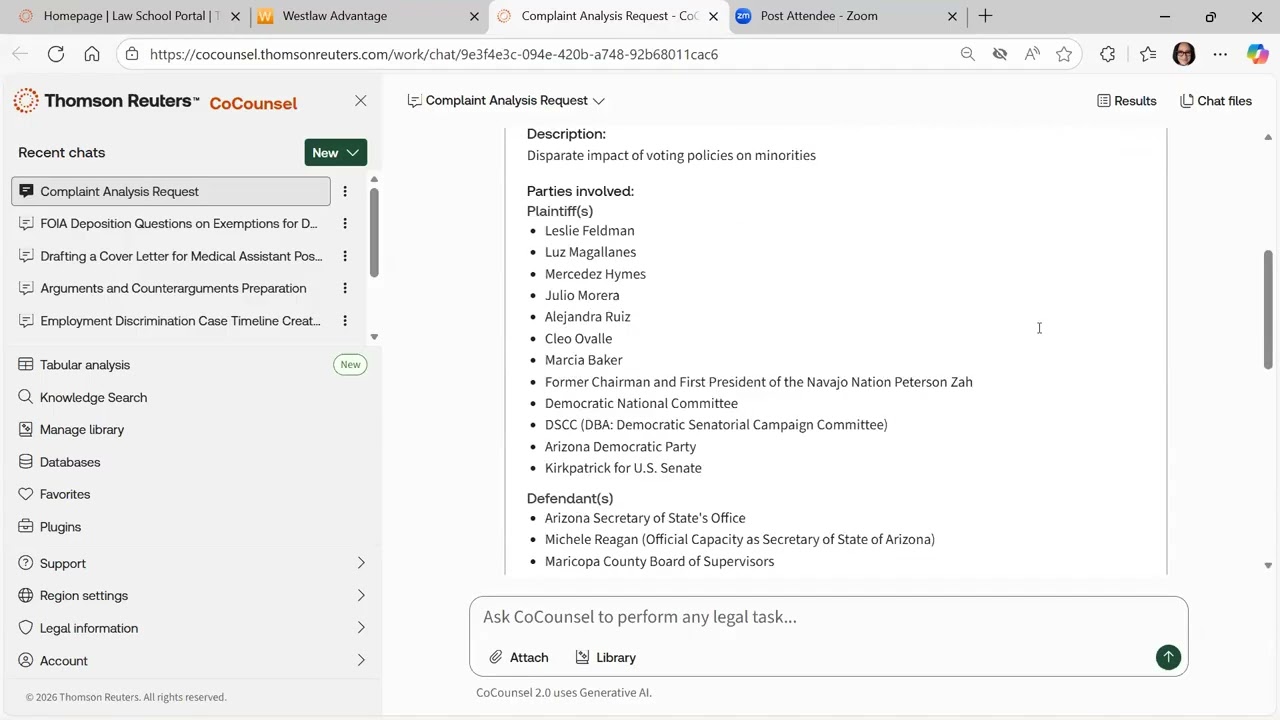The width and height of the screenshot is (1280, 720).
Task: Expand the New chat dropdown
Action: [x=336, y=152]
